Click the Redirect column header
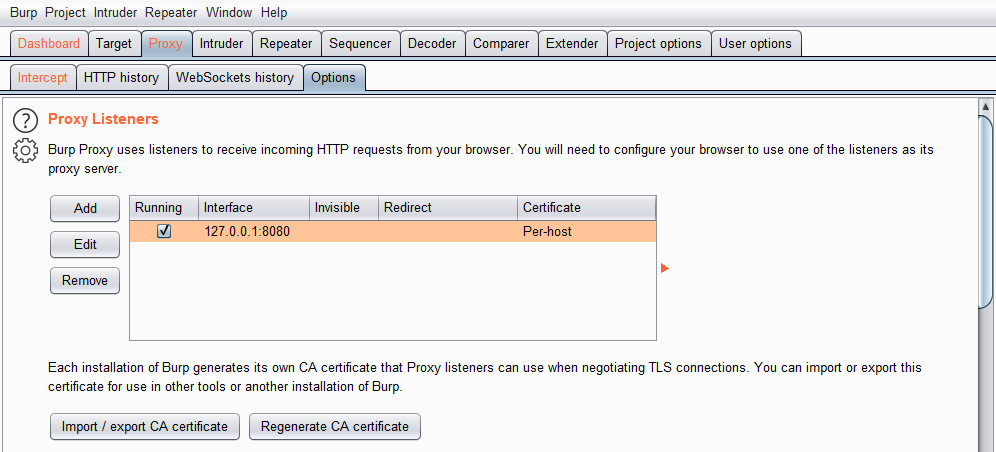The image size is (996, 452). click(448, 208)
